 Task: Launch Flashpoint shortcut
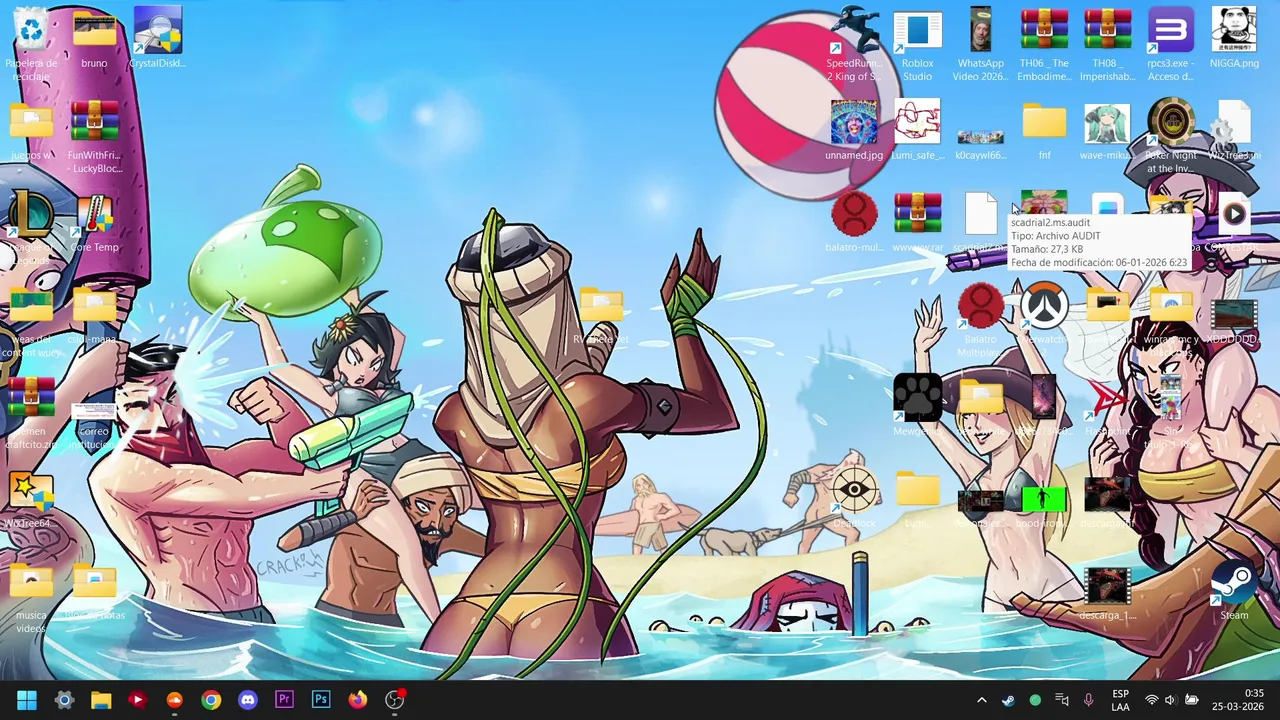pos(1107,406)
